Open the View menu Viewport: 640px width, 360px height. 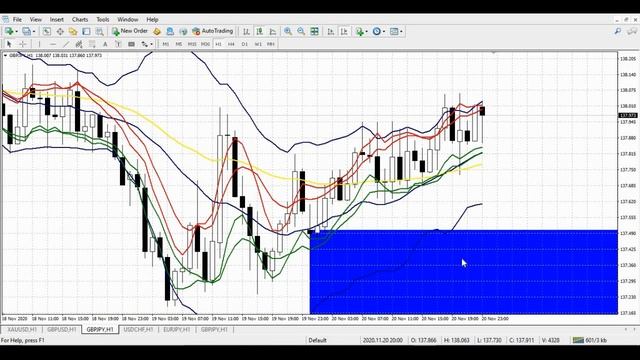click(36, 19)
